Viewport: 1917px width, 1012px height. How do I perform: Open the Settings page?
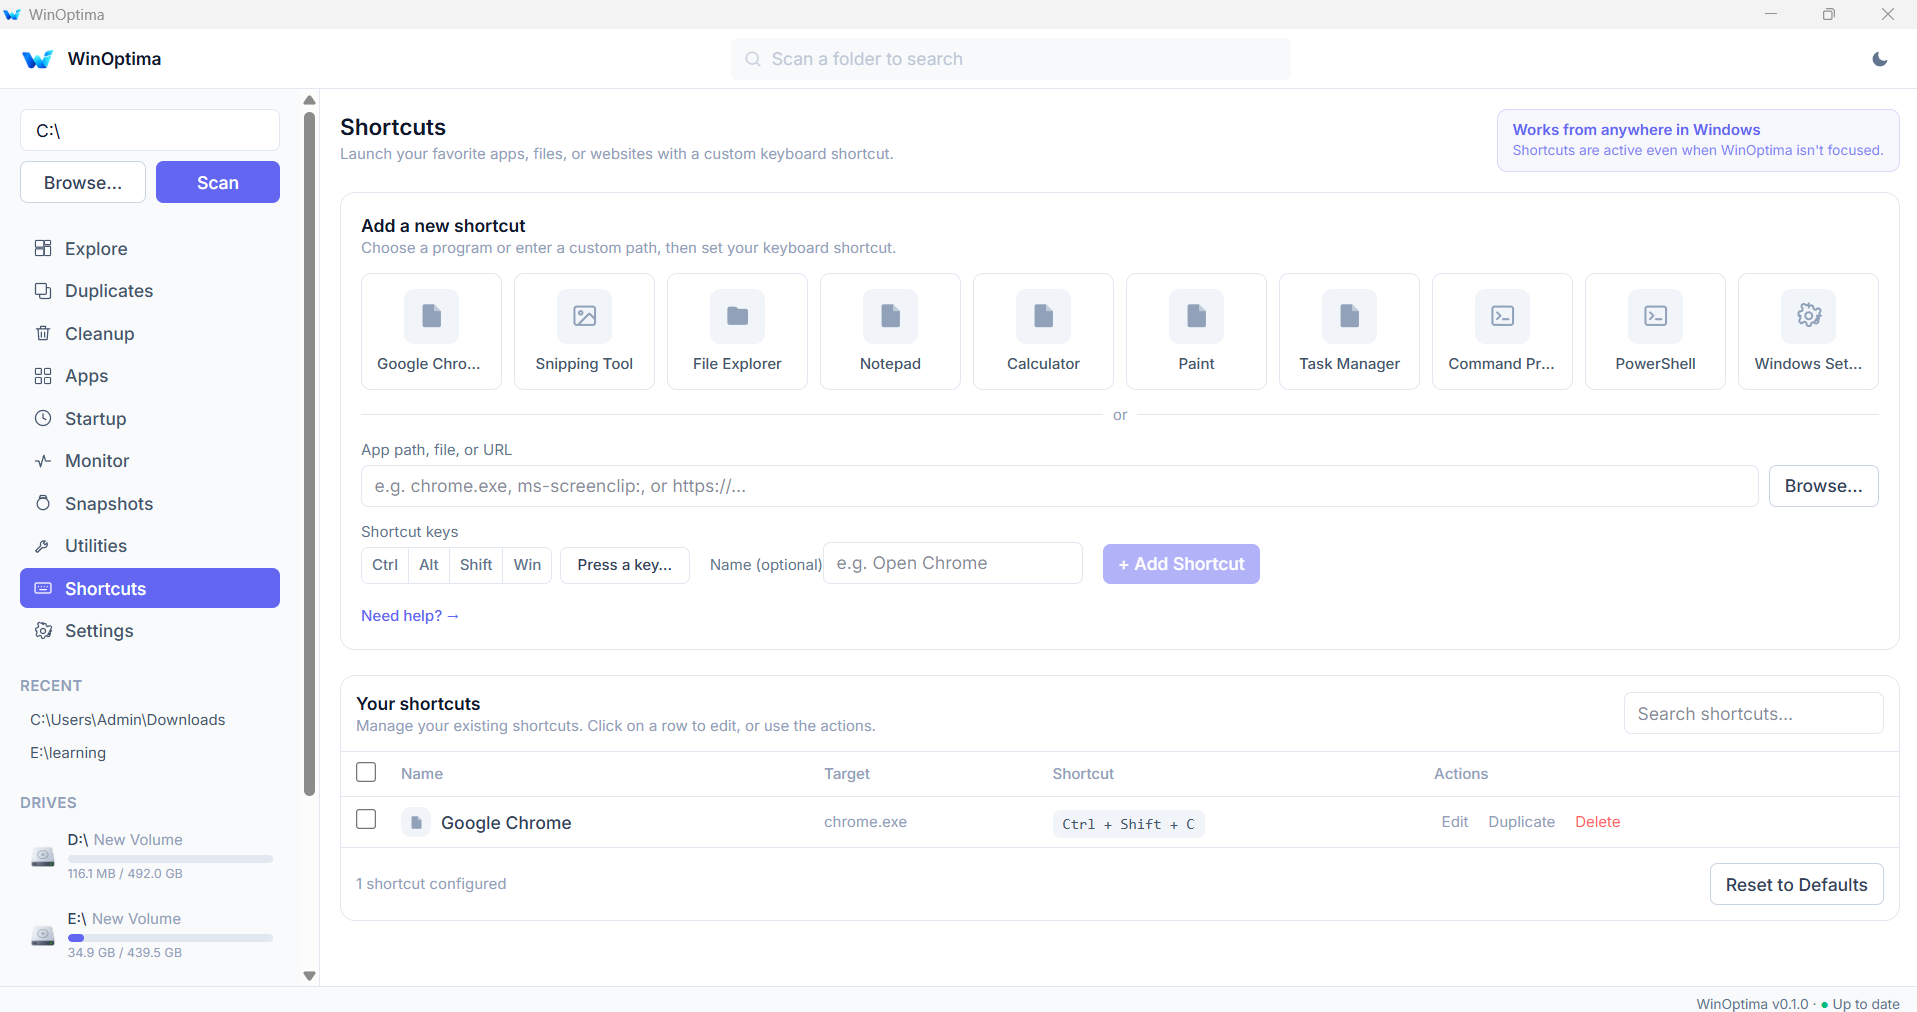[x=150, y=631]
